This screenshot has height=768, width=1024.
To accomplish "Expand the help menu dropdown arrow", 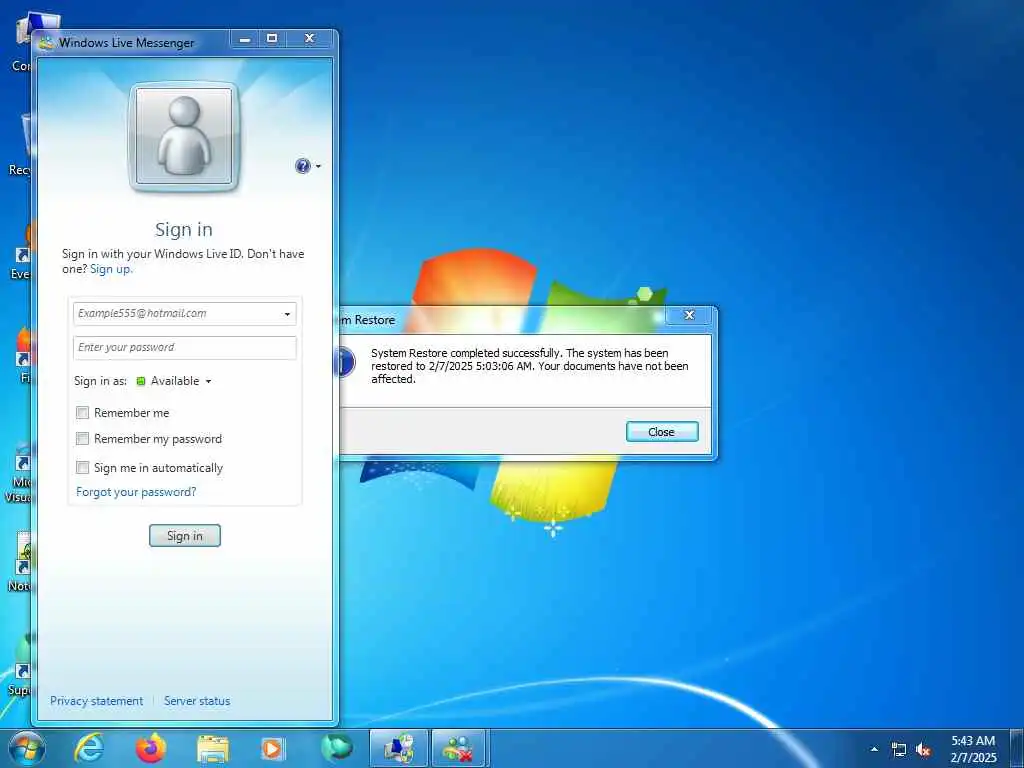I will point(318,167).
